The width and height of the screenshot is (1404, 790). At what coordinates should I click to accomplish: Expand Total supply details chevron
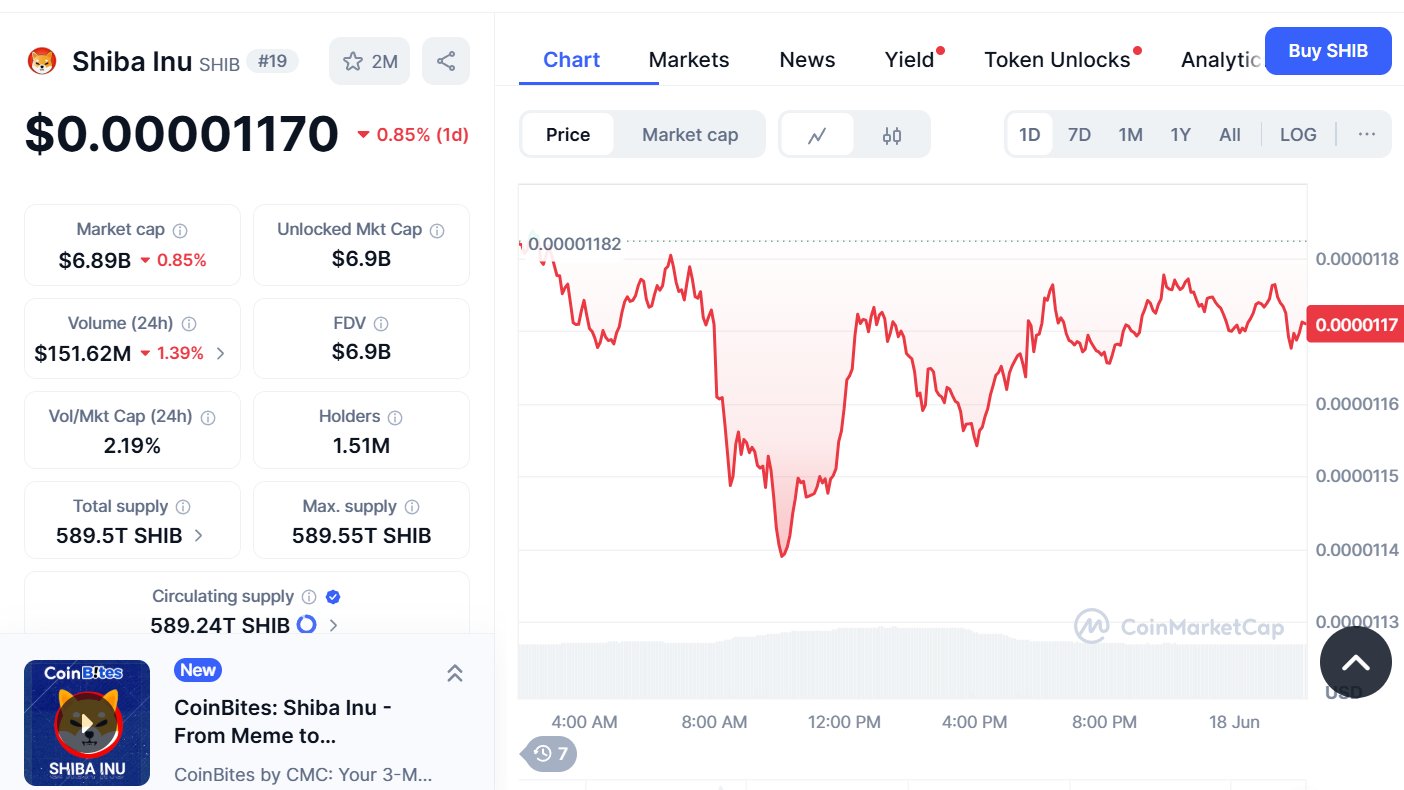point(198,536)
